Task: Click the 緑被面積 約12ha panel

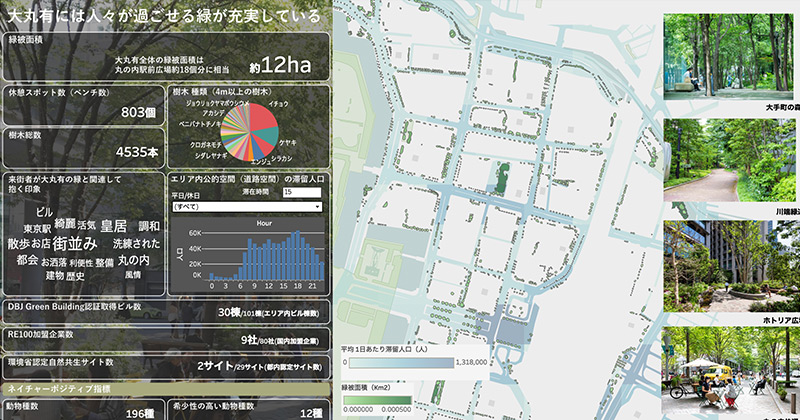Action: [165, 57]
